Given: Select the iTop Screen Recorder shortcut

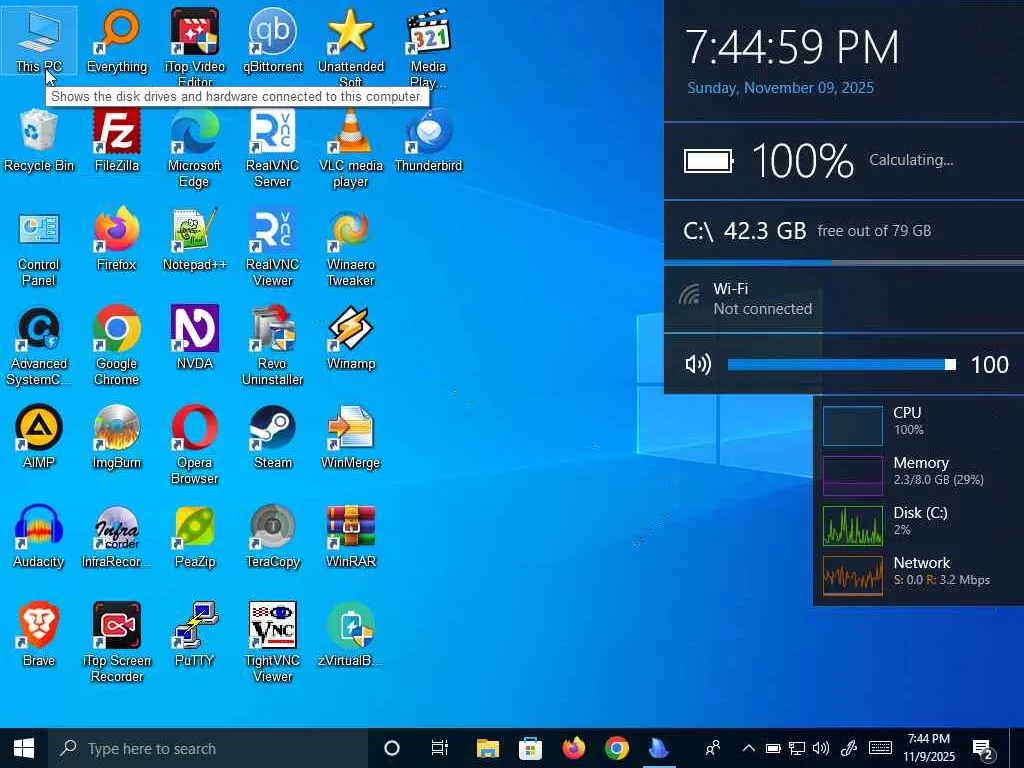Looking at the screenshot, I should (117, 643).
